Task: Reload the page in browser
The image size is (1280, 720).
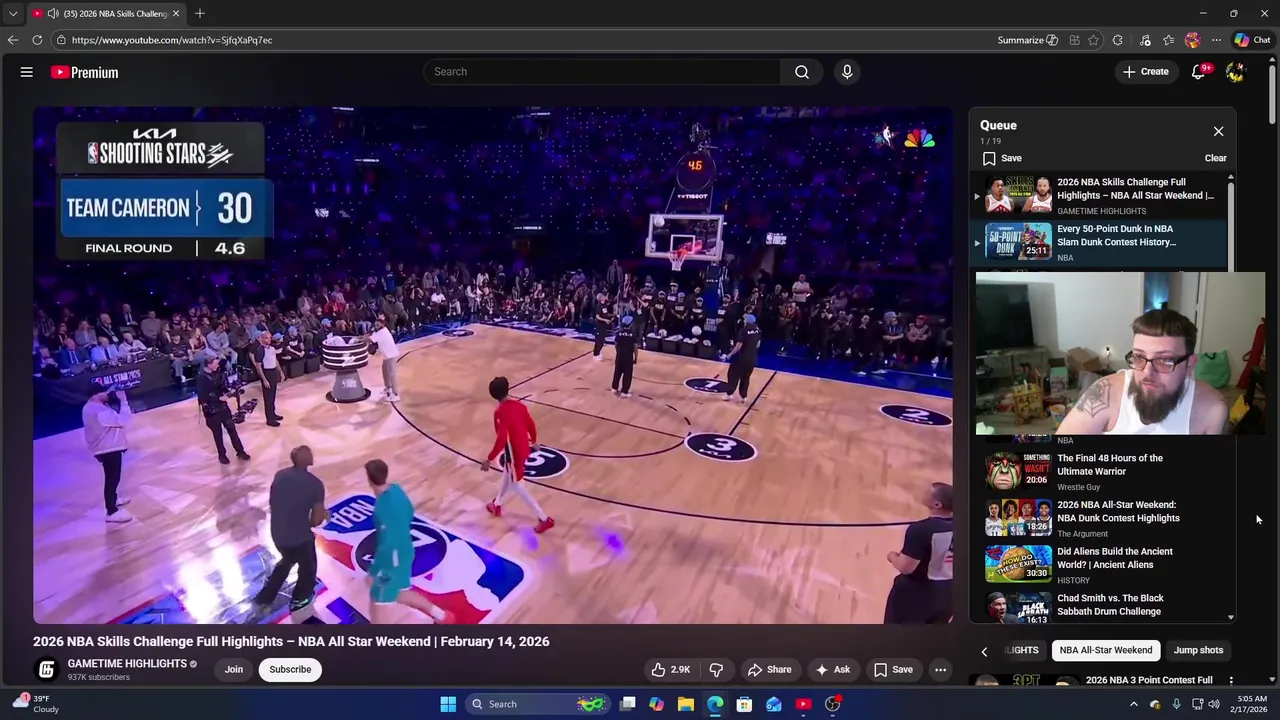Action: (37, 40)
